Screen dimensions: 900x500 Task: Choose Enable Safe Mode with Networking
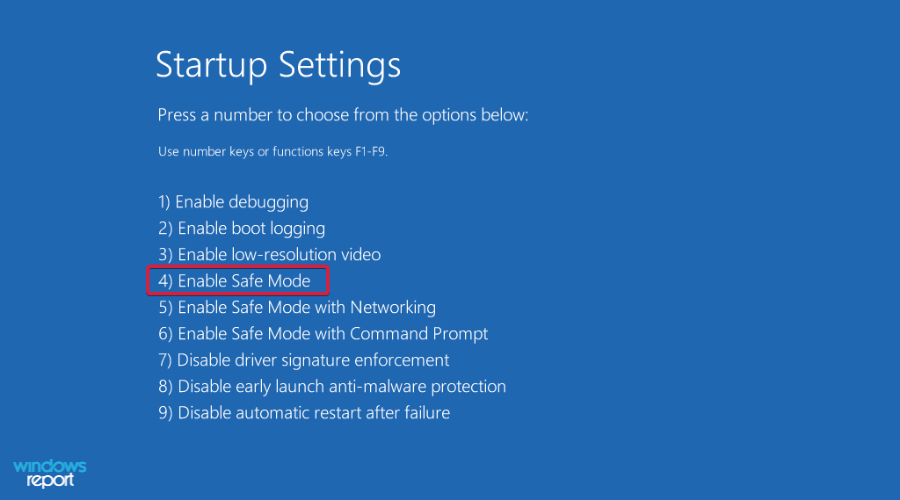point(296,307)
